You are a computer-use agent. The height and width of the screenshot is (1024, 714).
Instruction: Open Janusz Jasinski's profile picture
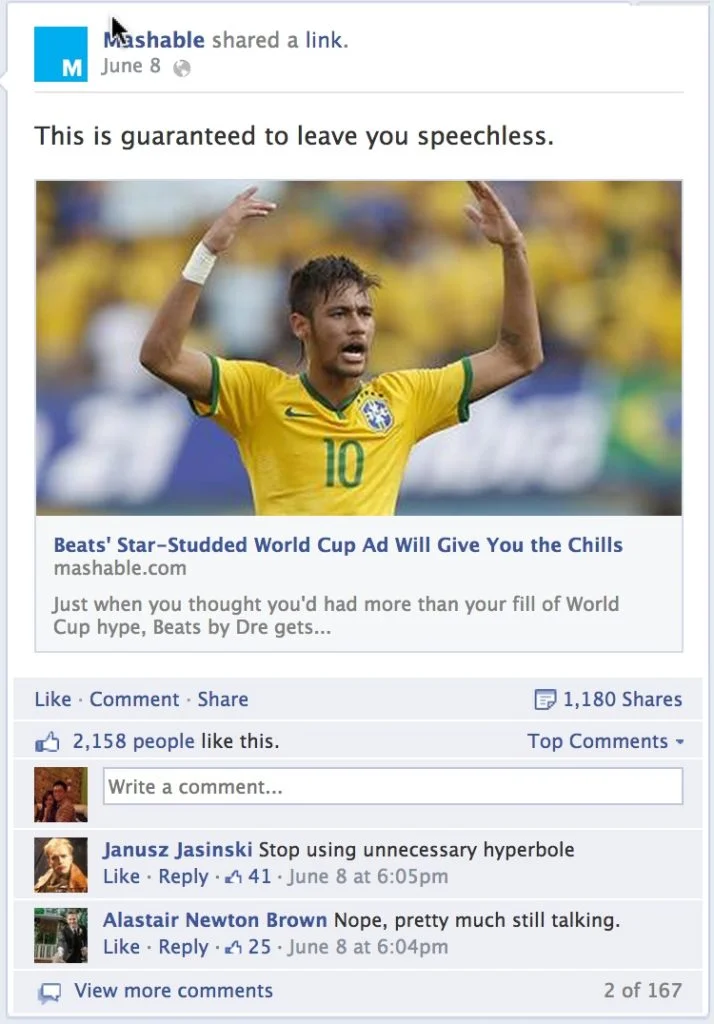(x=61, y=865)
